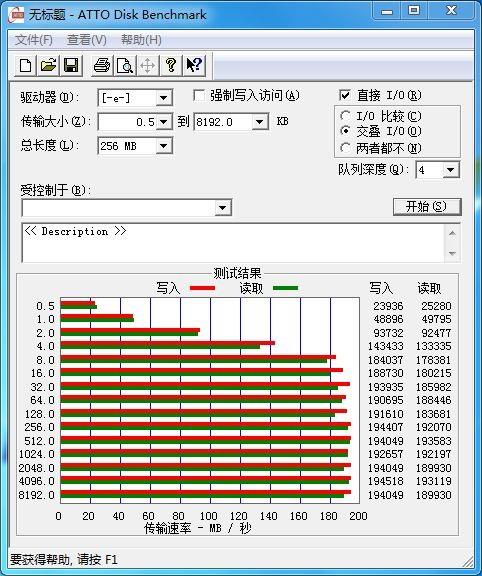Click the green 读取 legend swatch
The width and height of the screenshot is (482, 576).
pyautogui.click(x=285, y=288)
